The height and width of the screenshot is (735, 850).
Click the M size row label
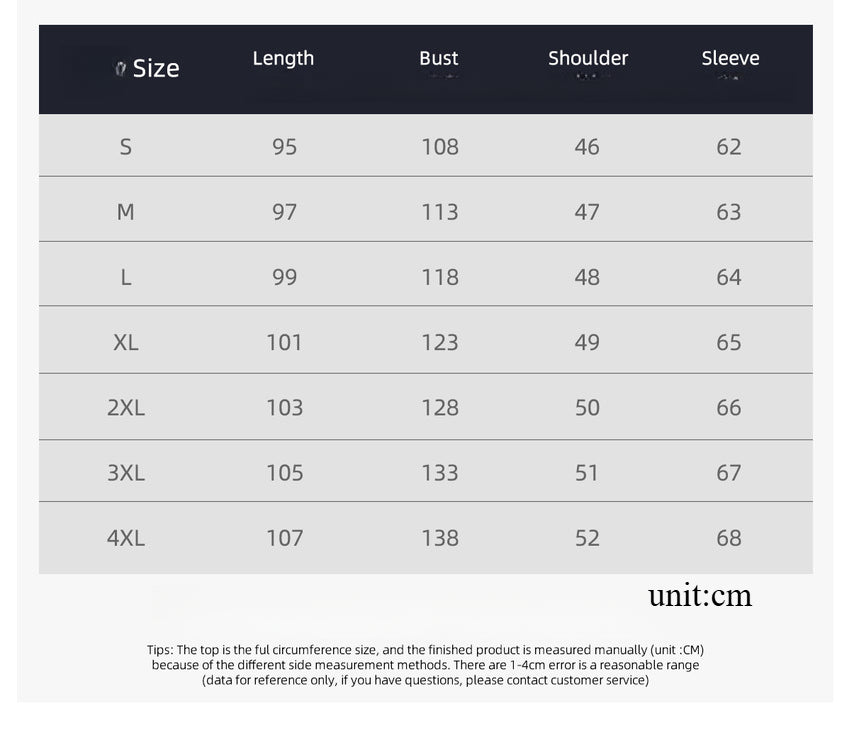pyautogui.click(x=126, y=212)
